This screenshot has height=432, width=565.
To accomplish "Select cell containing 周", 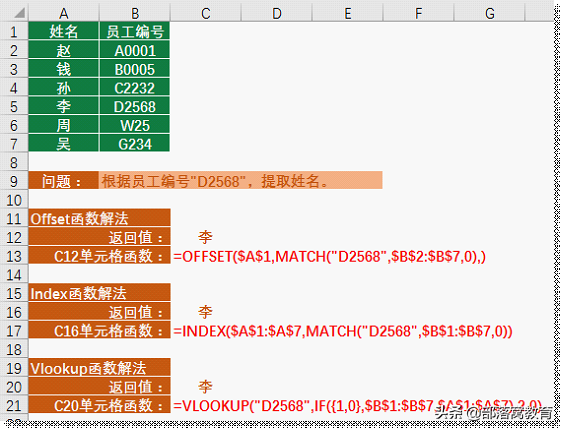I will pyautogui.click(x=63, y=125).
